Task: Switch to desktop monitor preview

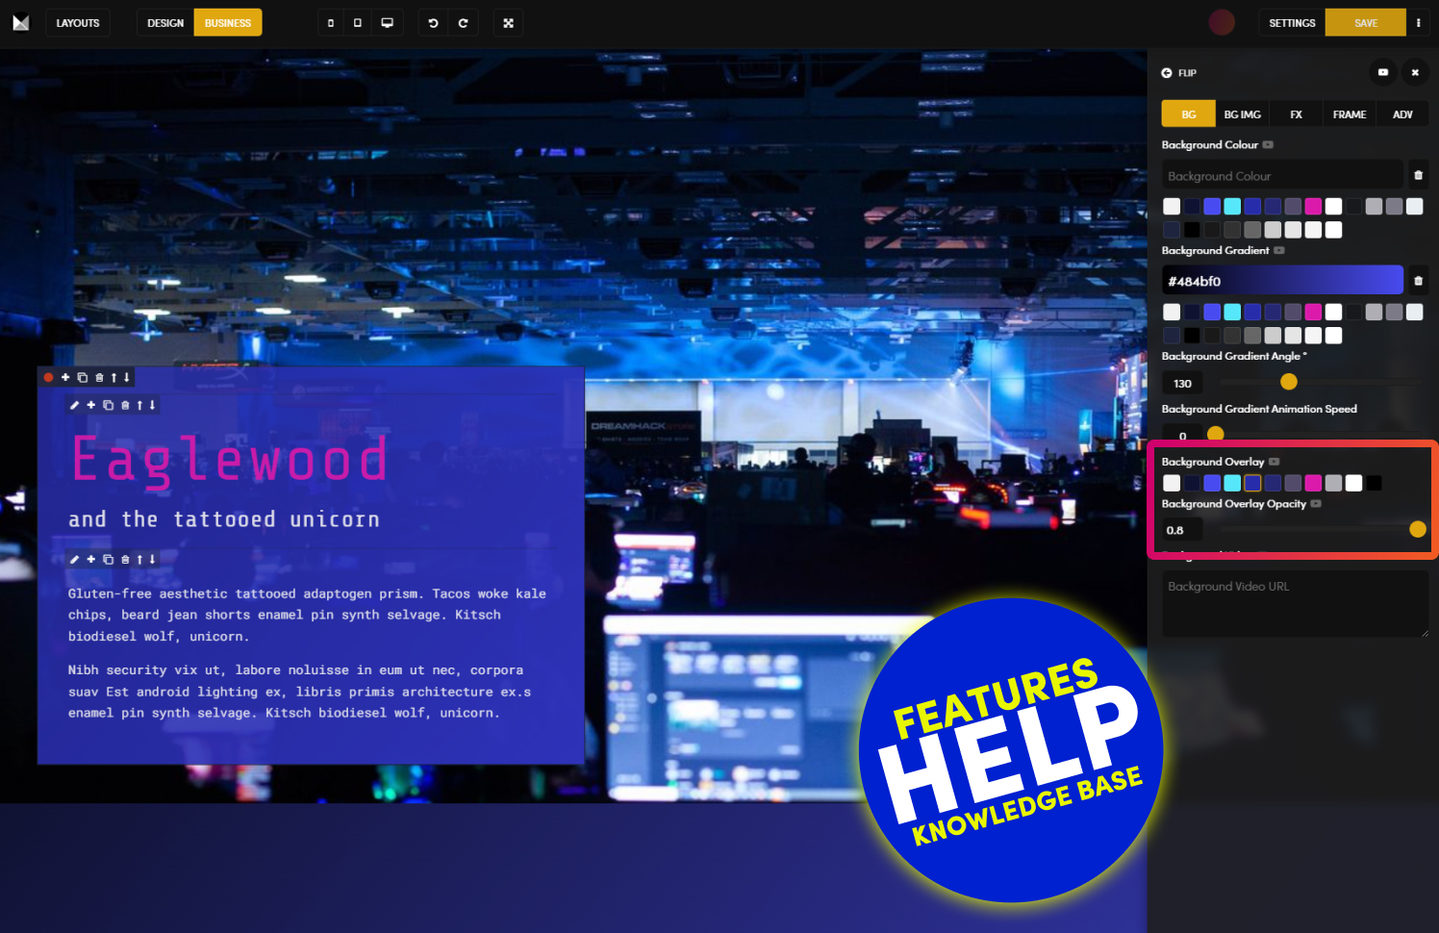Action: (387, 23)
